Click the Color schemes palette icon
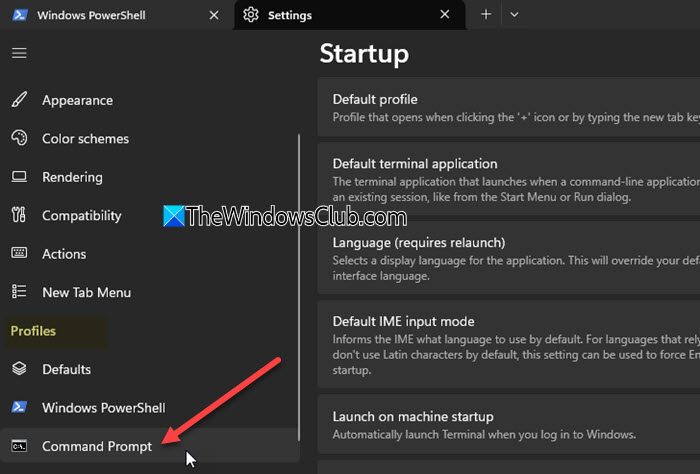This screenshot has height=474, width=700. tap(19, 138)
